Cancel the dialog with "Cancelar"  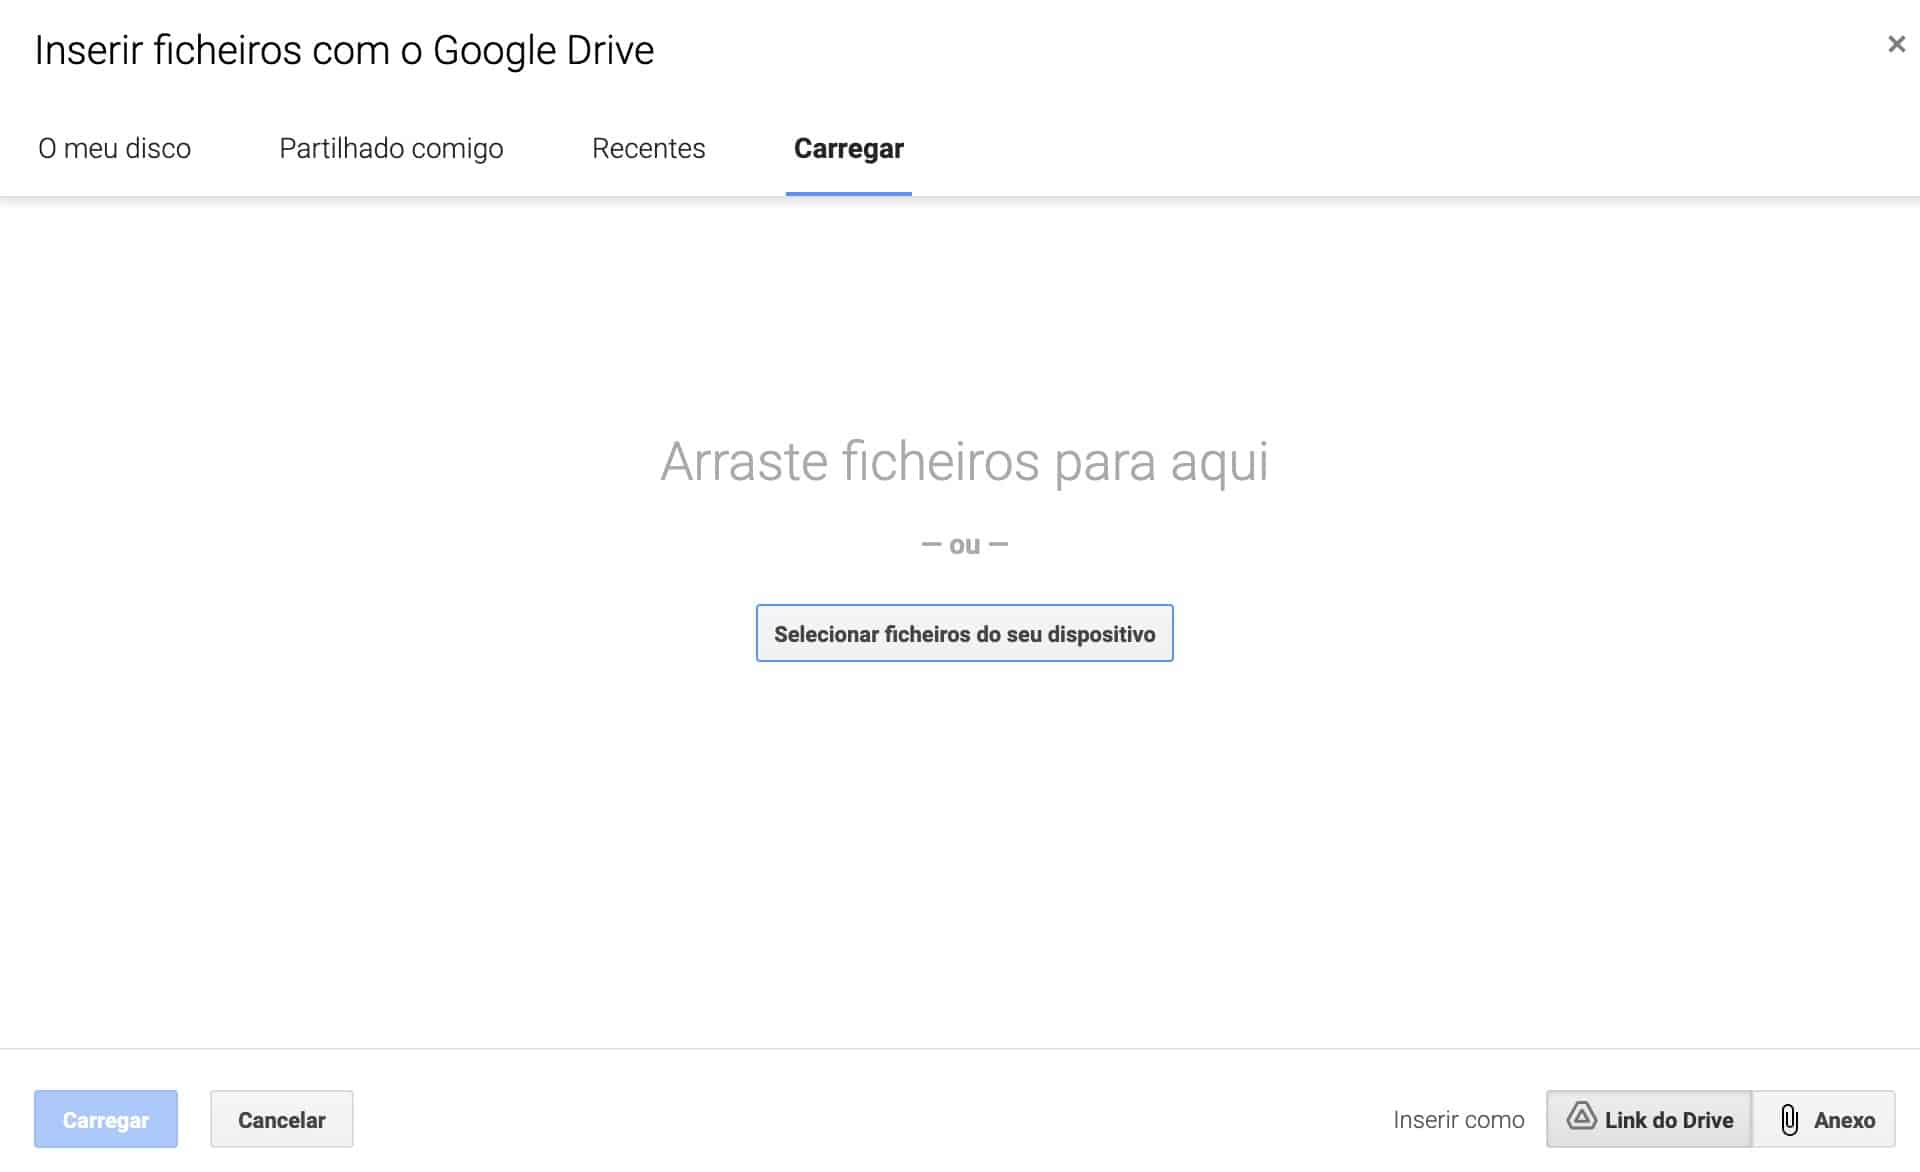(x=281, y=1119)
